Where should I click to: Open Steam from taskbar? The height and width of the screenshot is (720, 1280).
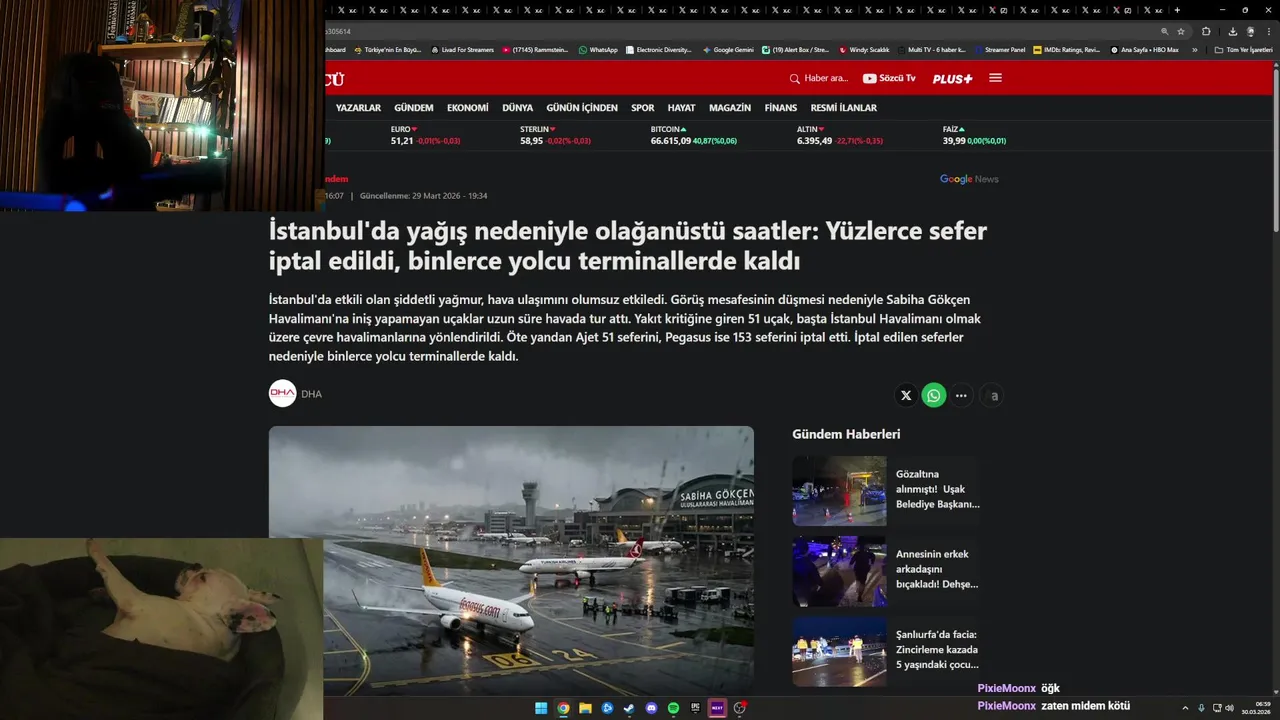pyautogui.click(x=629, y=708)
